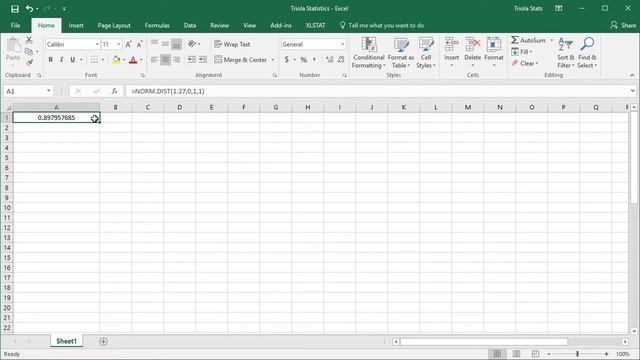
Task: Switch to the XLSTAT tab
Action: (316, 25)
